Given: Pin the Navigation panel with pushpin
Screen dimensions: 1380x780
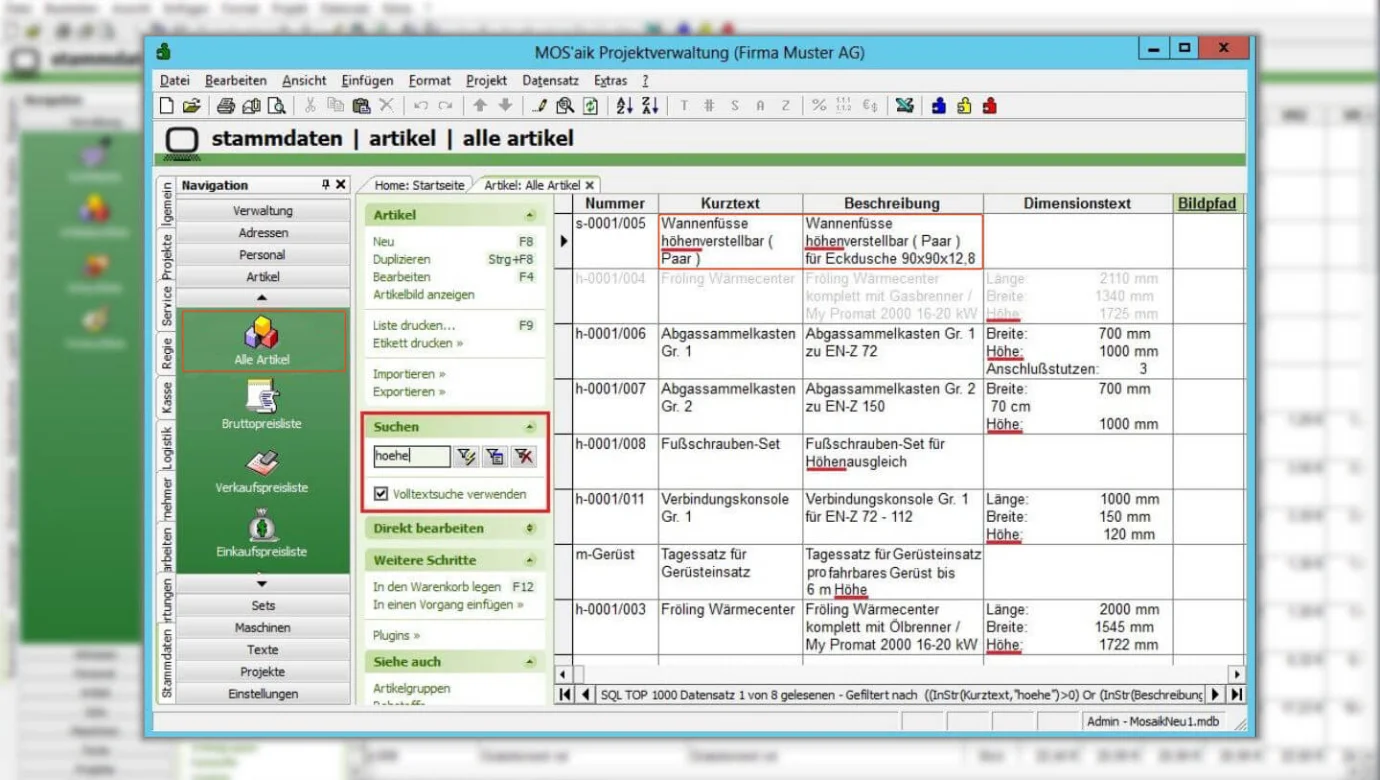Looking at the screenshot, I should pos(325,185).
